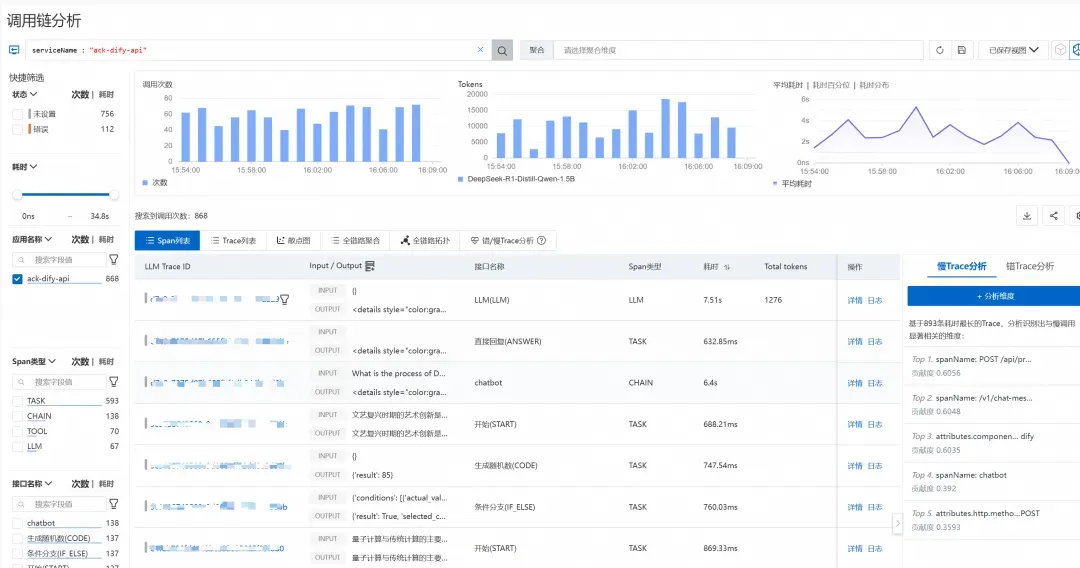Image resolution: width=1080 pixels, height=568 pixels.
Task: Click the right handle of the 耗时 slider
Action: click(x=114, y=195)
